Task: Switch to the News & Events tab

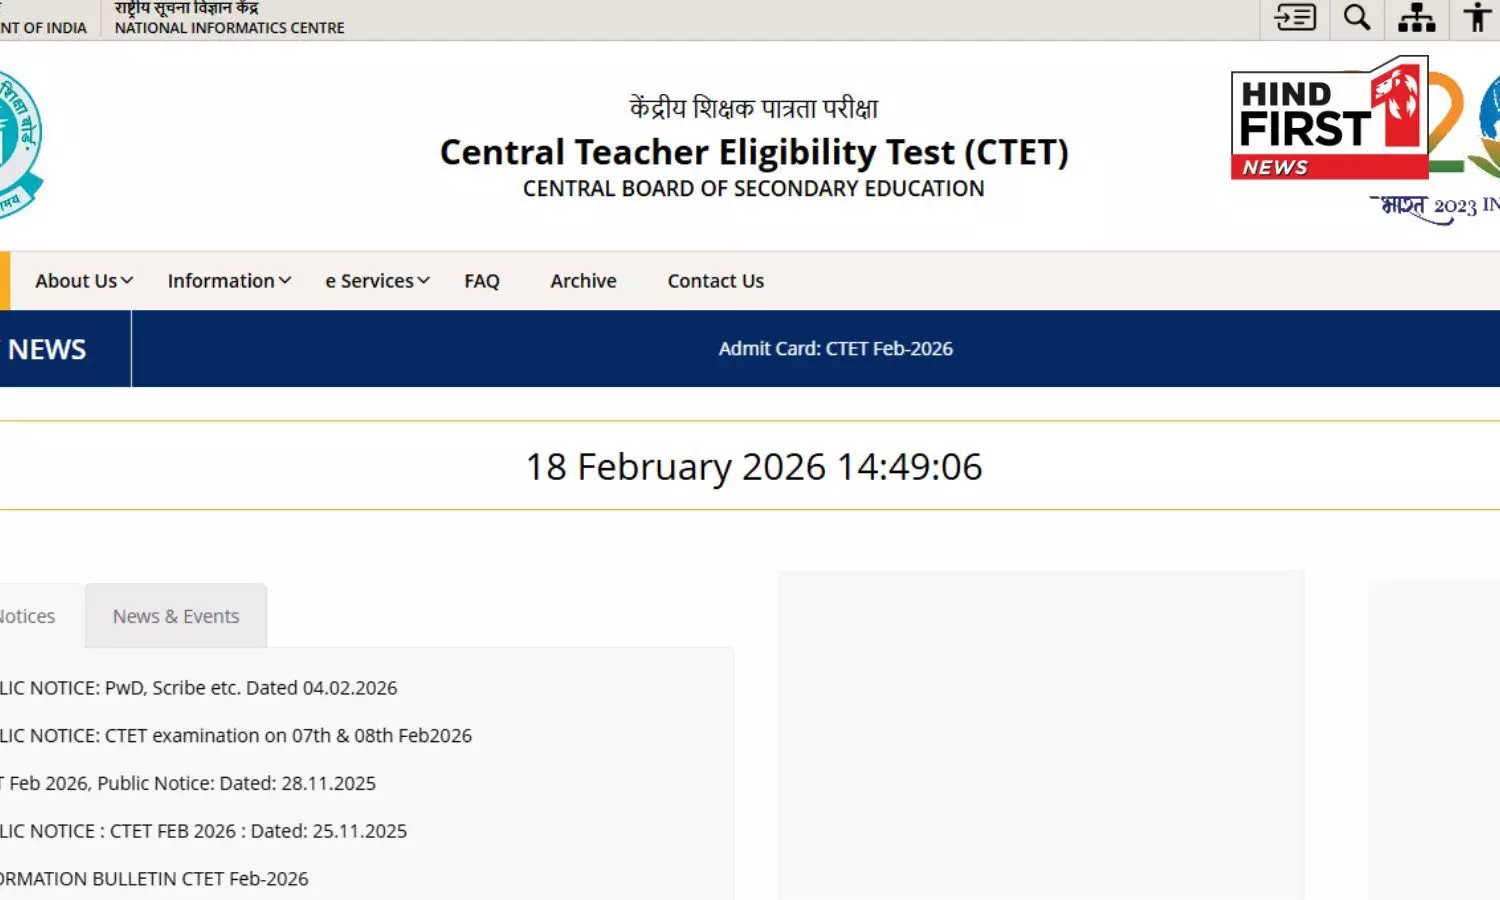Action: point(176,615)
